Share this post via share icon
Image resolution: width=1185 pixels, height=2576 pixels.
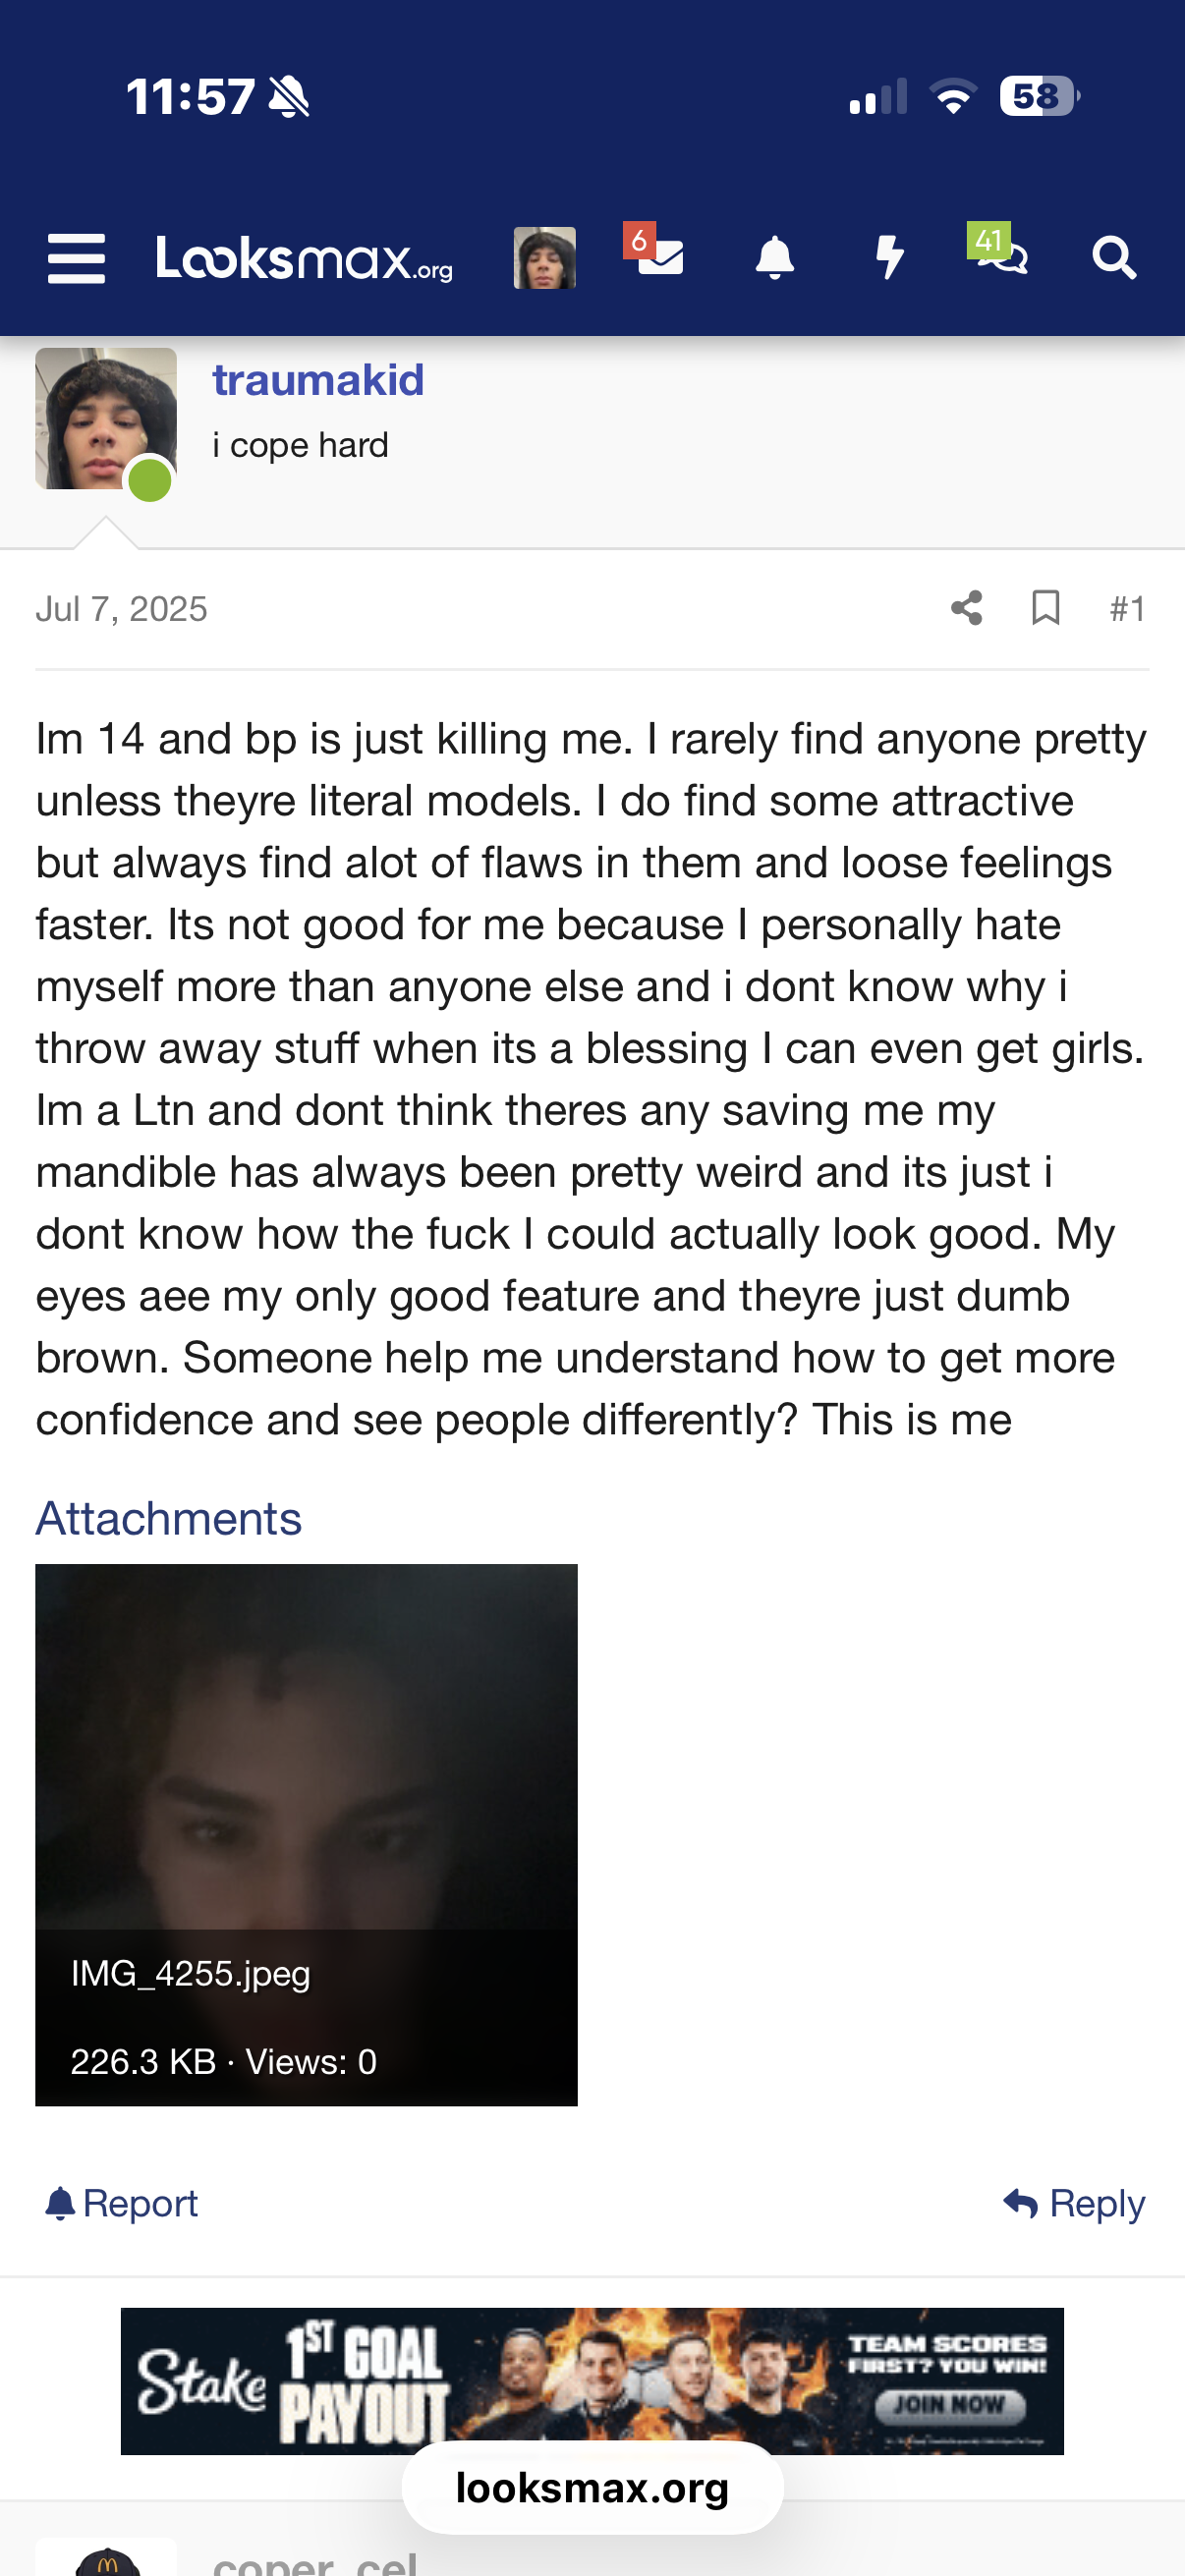click(x=966, y=608)
